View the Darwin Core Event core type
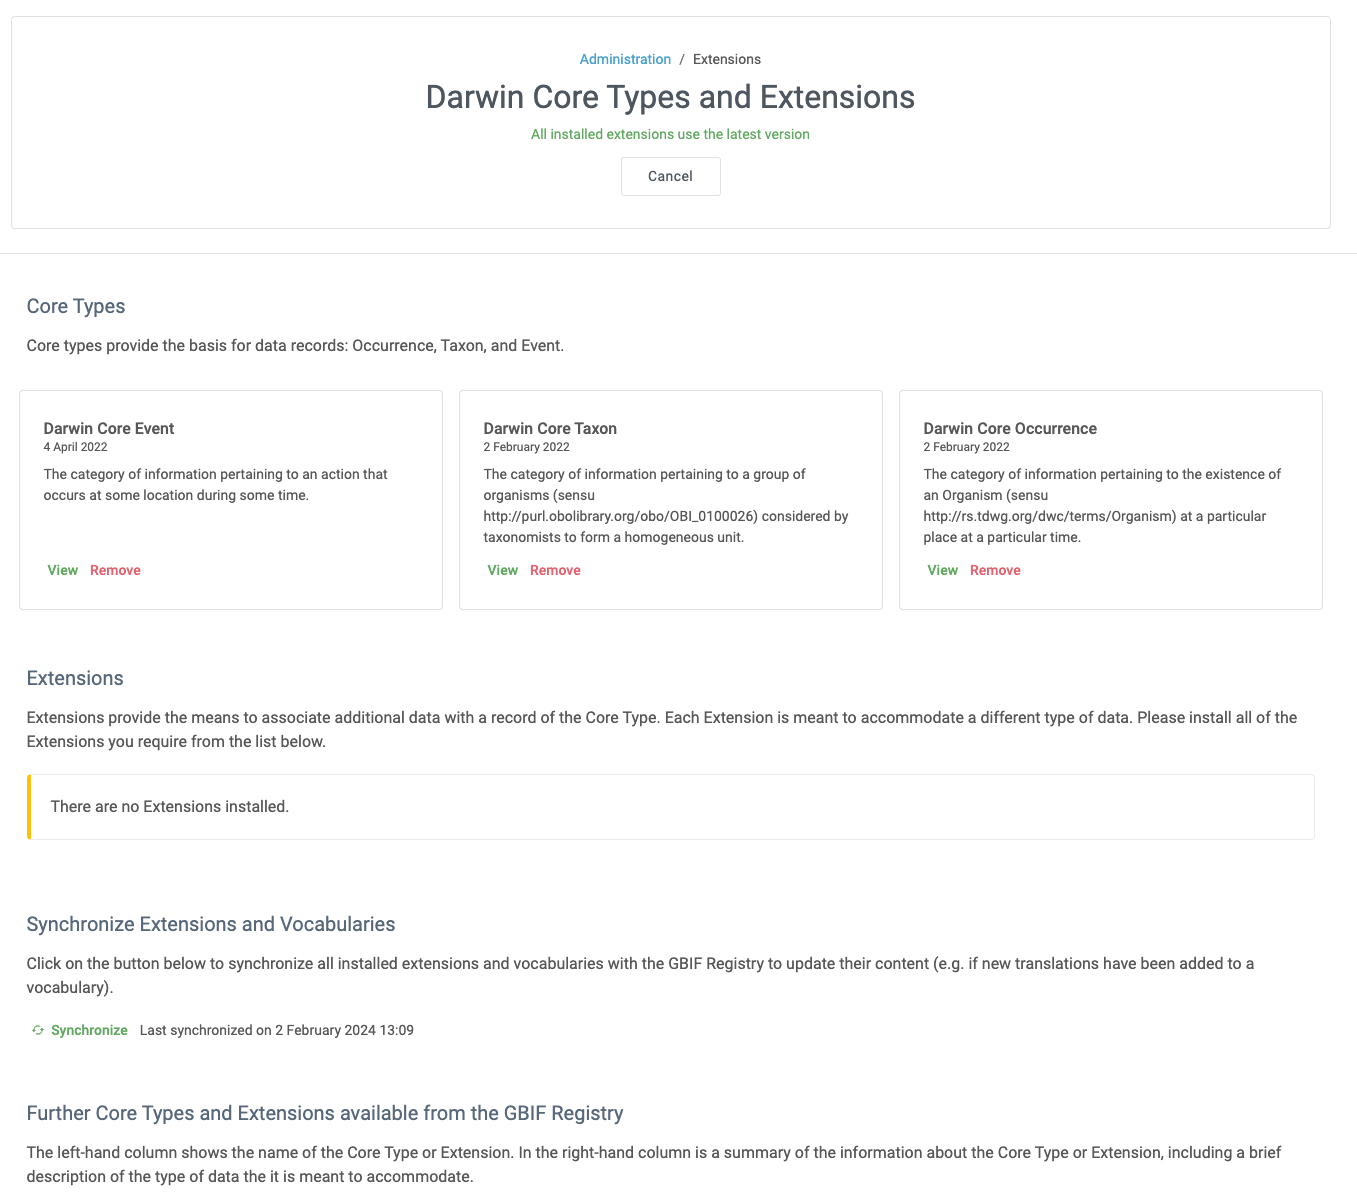 pyautogui.click(x=62, y=570)
